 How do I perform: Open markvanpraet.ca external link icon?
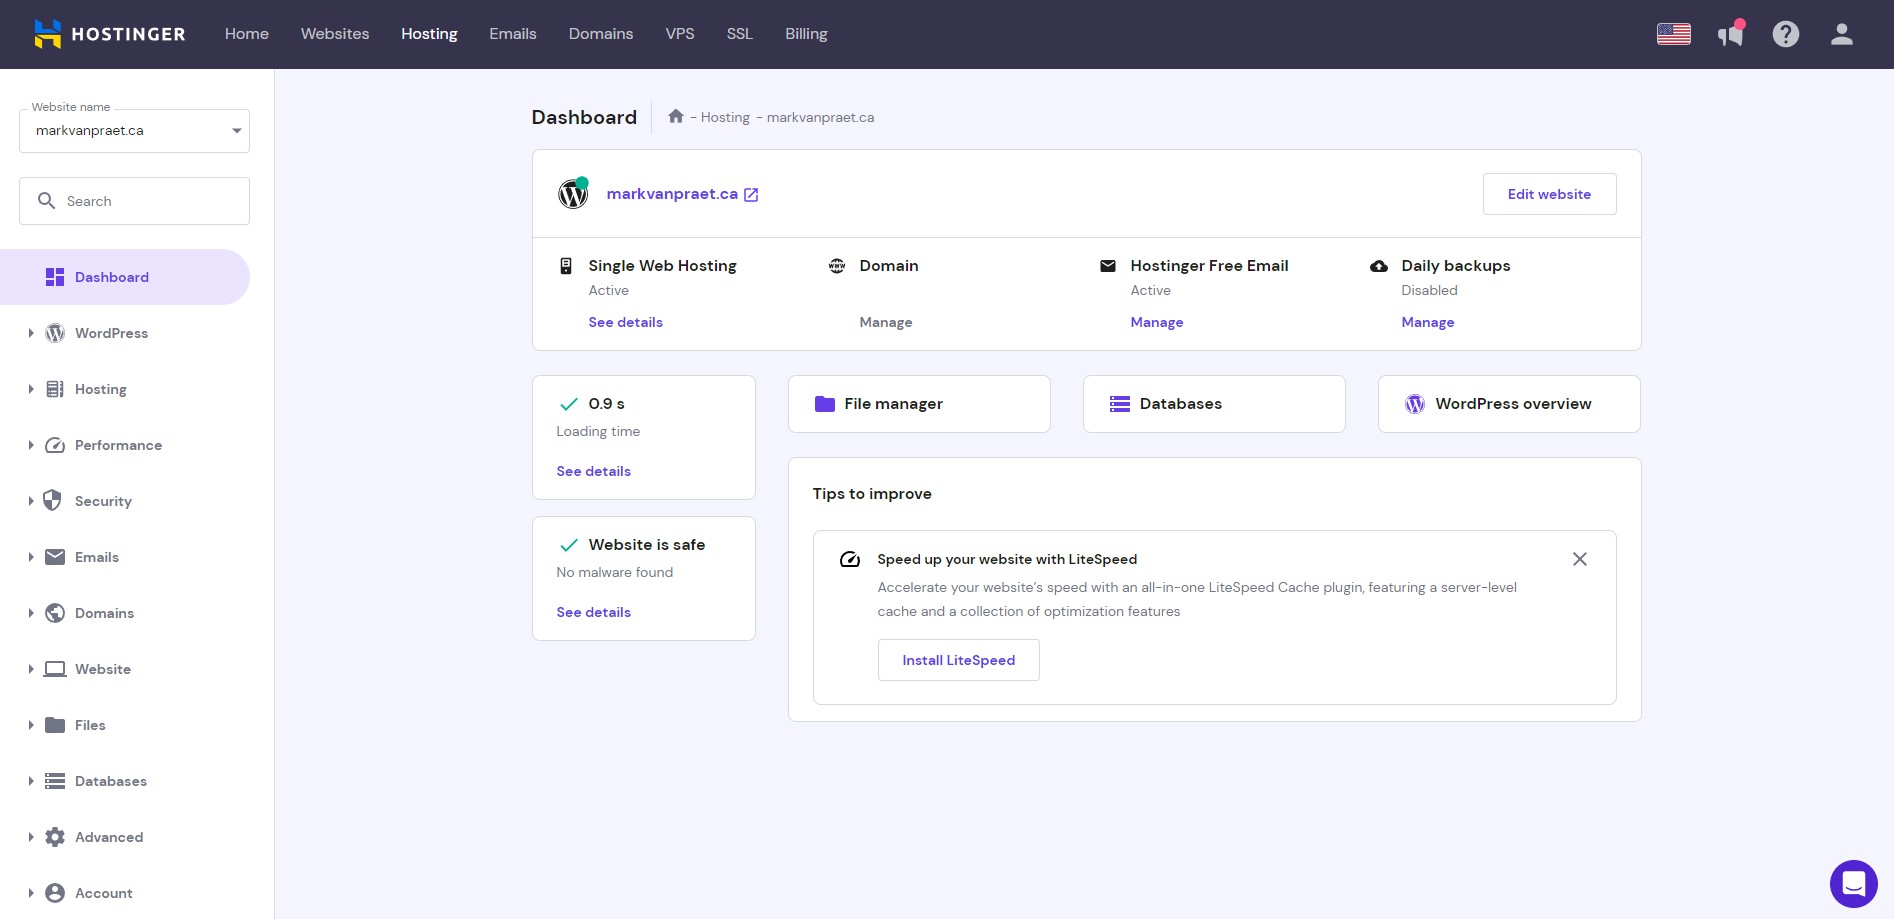tap(751, 195)
